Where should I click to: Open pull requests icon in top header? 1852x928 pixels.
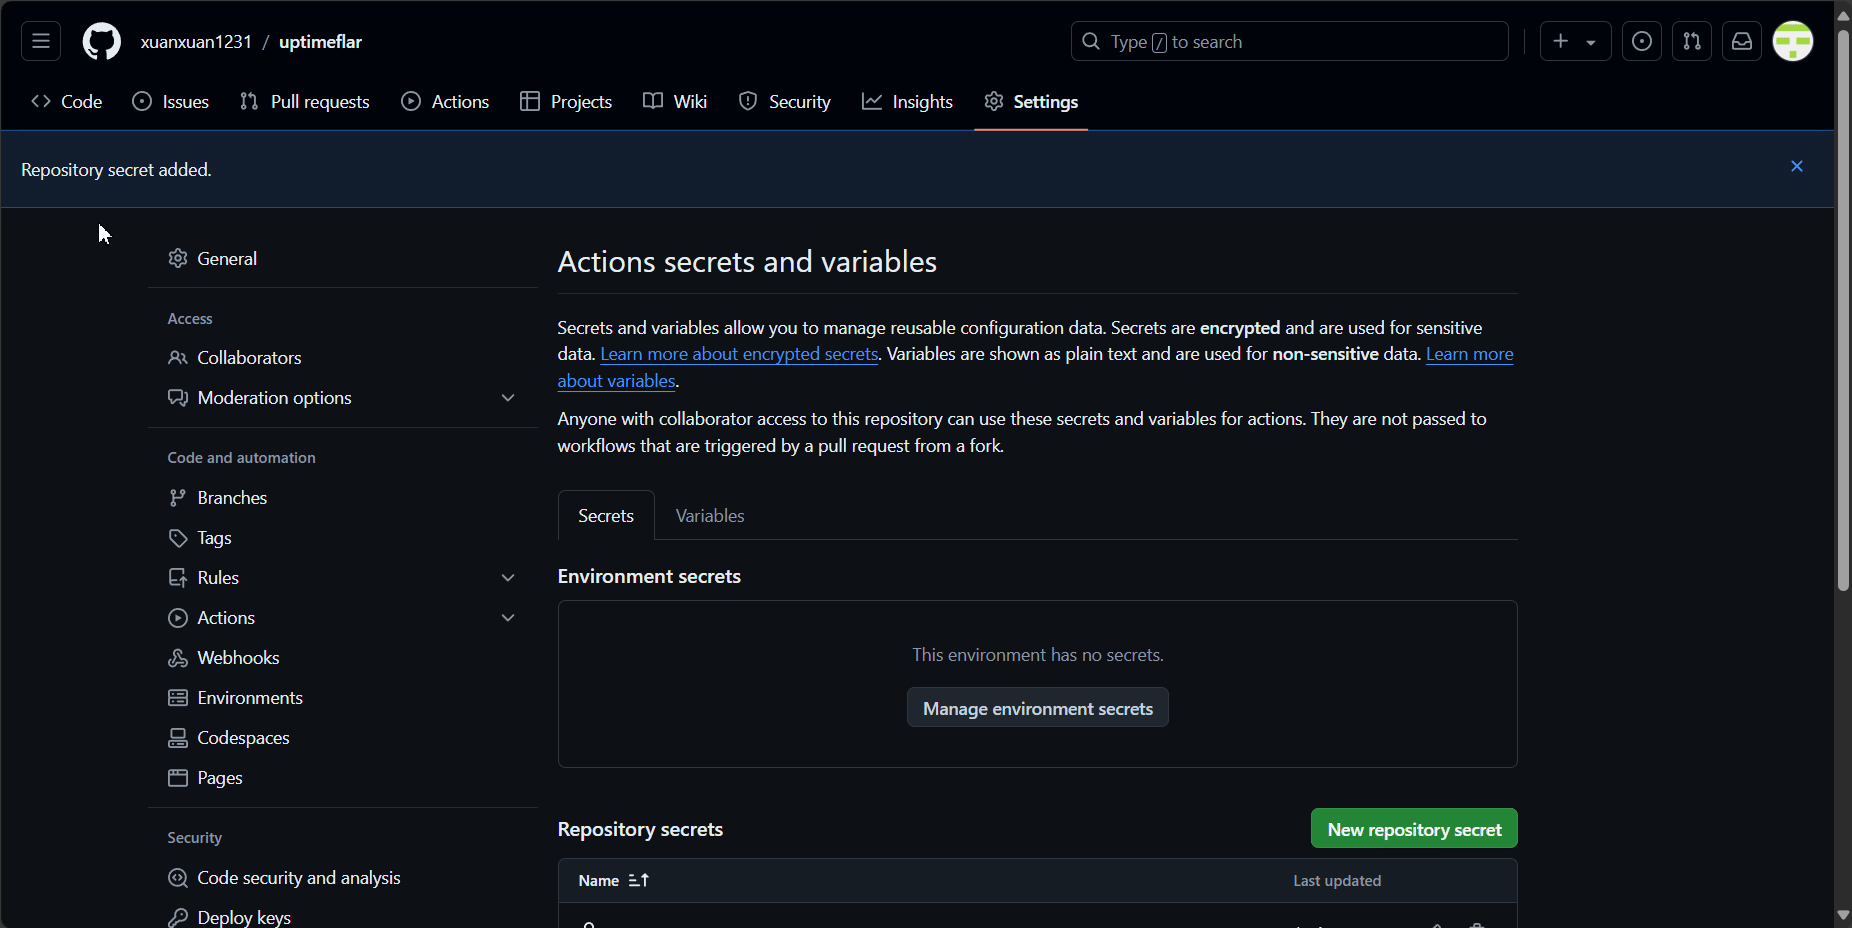pos(1692,41)
